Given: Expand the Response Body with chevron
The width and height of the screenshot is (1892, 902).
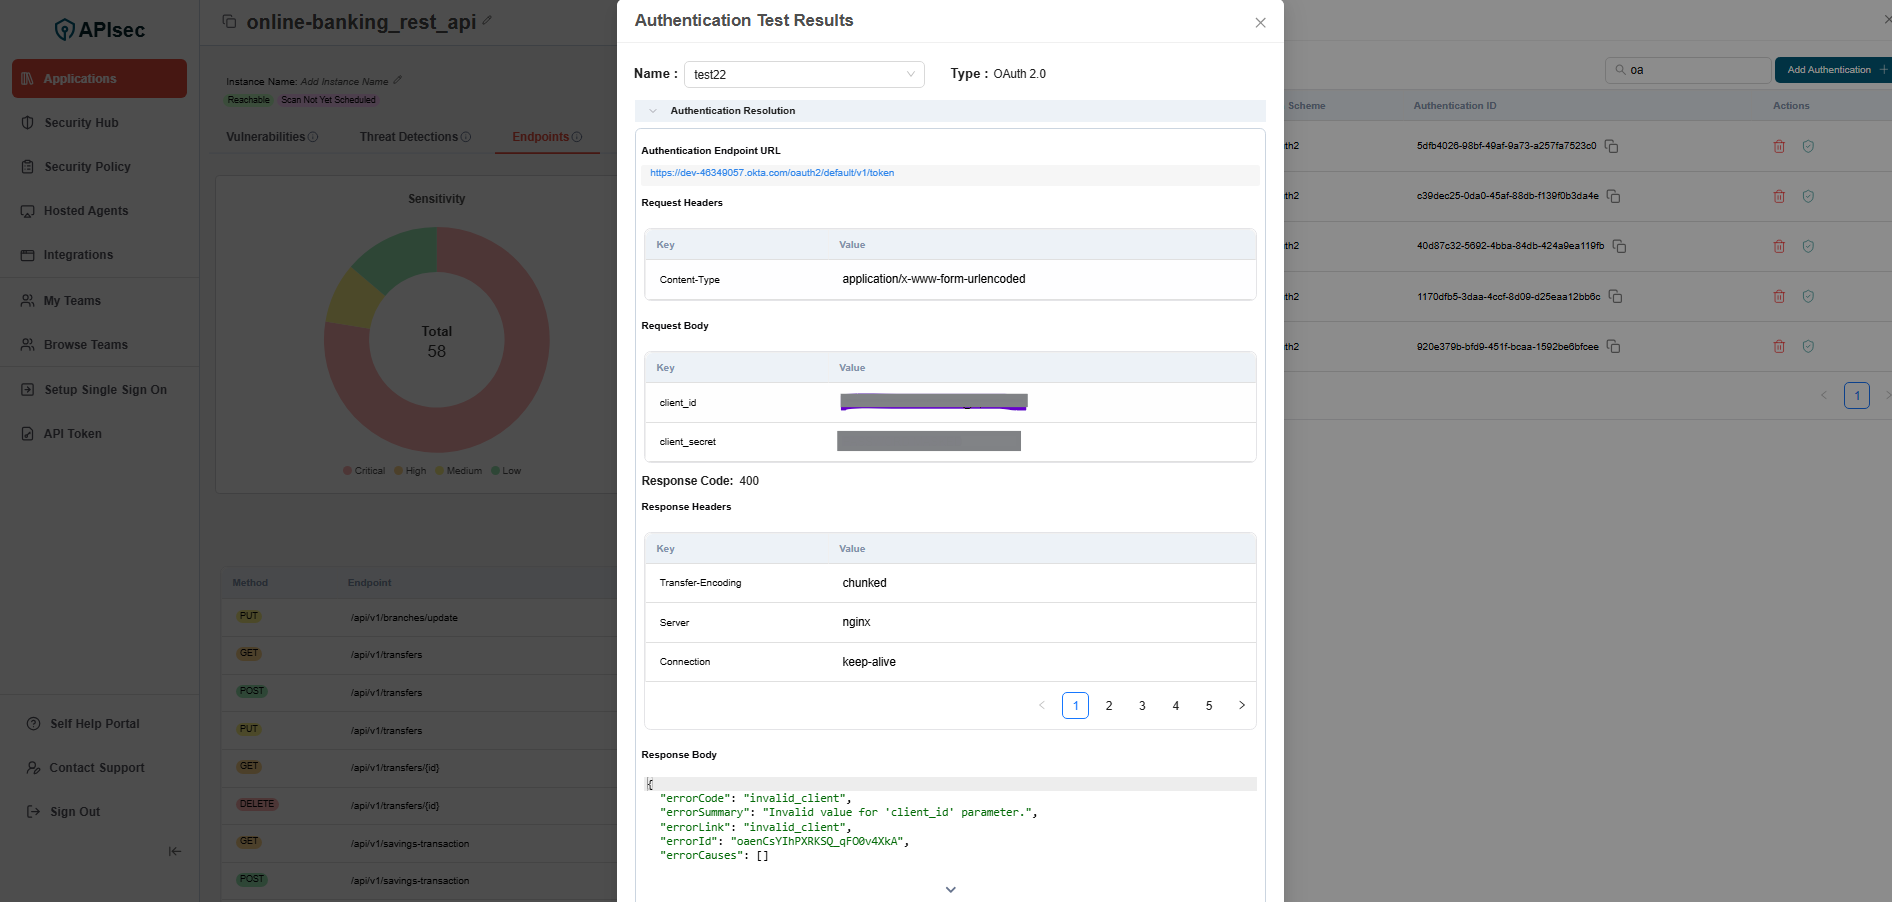Looking at the screenshot, I should point(949,889).
